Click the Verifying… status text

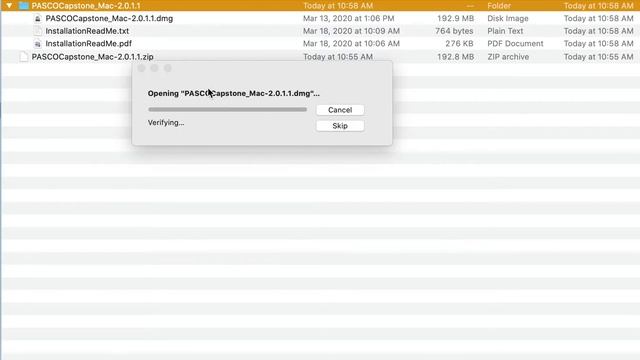tap(166, 122)
